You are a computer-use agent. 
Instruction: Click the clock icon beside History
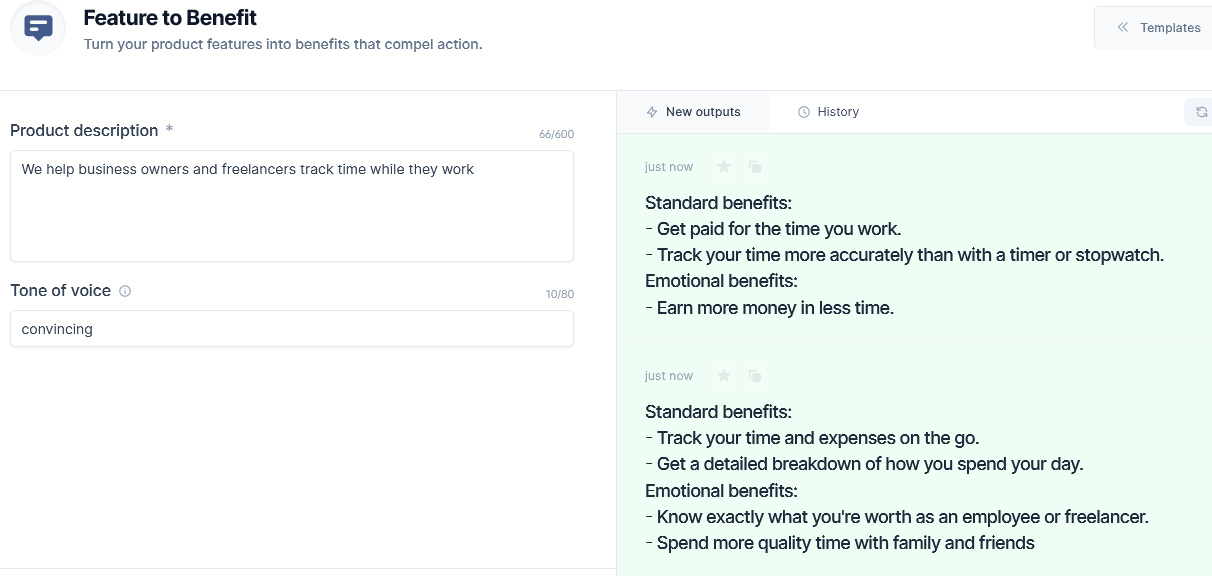(x=803, y=112)
